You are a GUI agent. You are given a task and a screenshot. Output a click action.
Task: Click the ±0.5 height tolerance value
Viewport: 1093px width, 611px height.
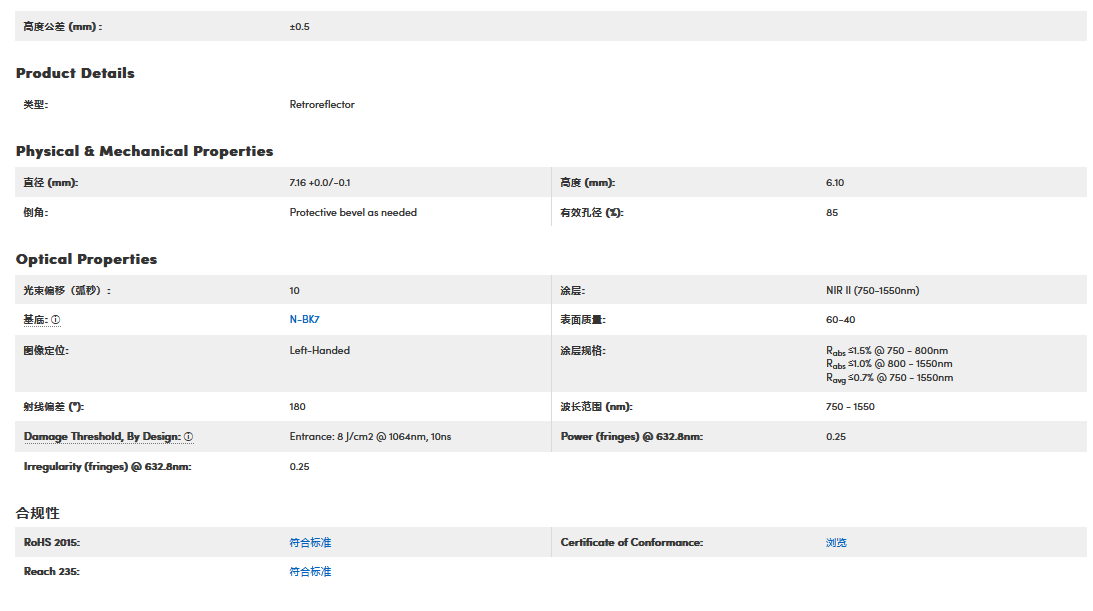point(299,26)
